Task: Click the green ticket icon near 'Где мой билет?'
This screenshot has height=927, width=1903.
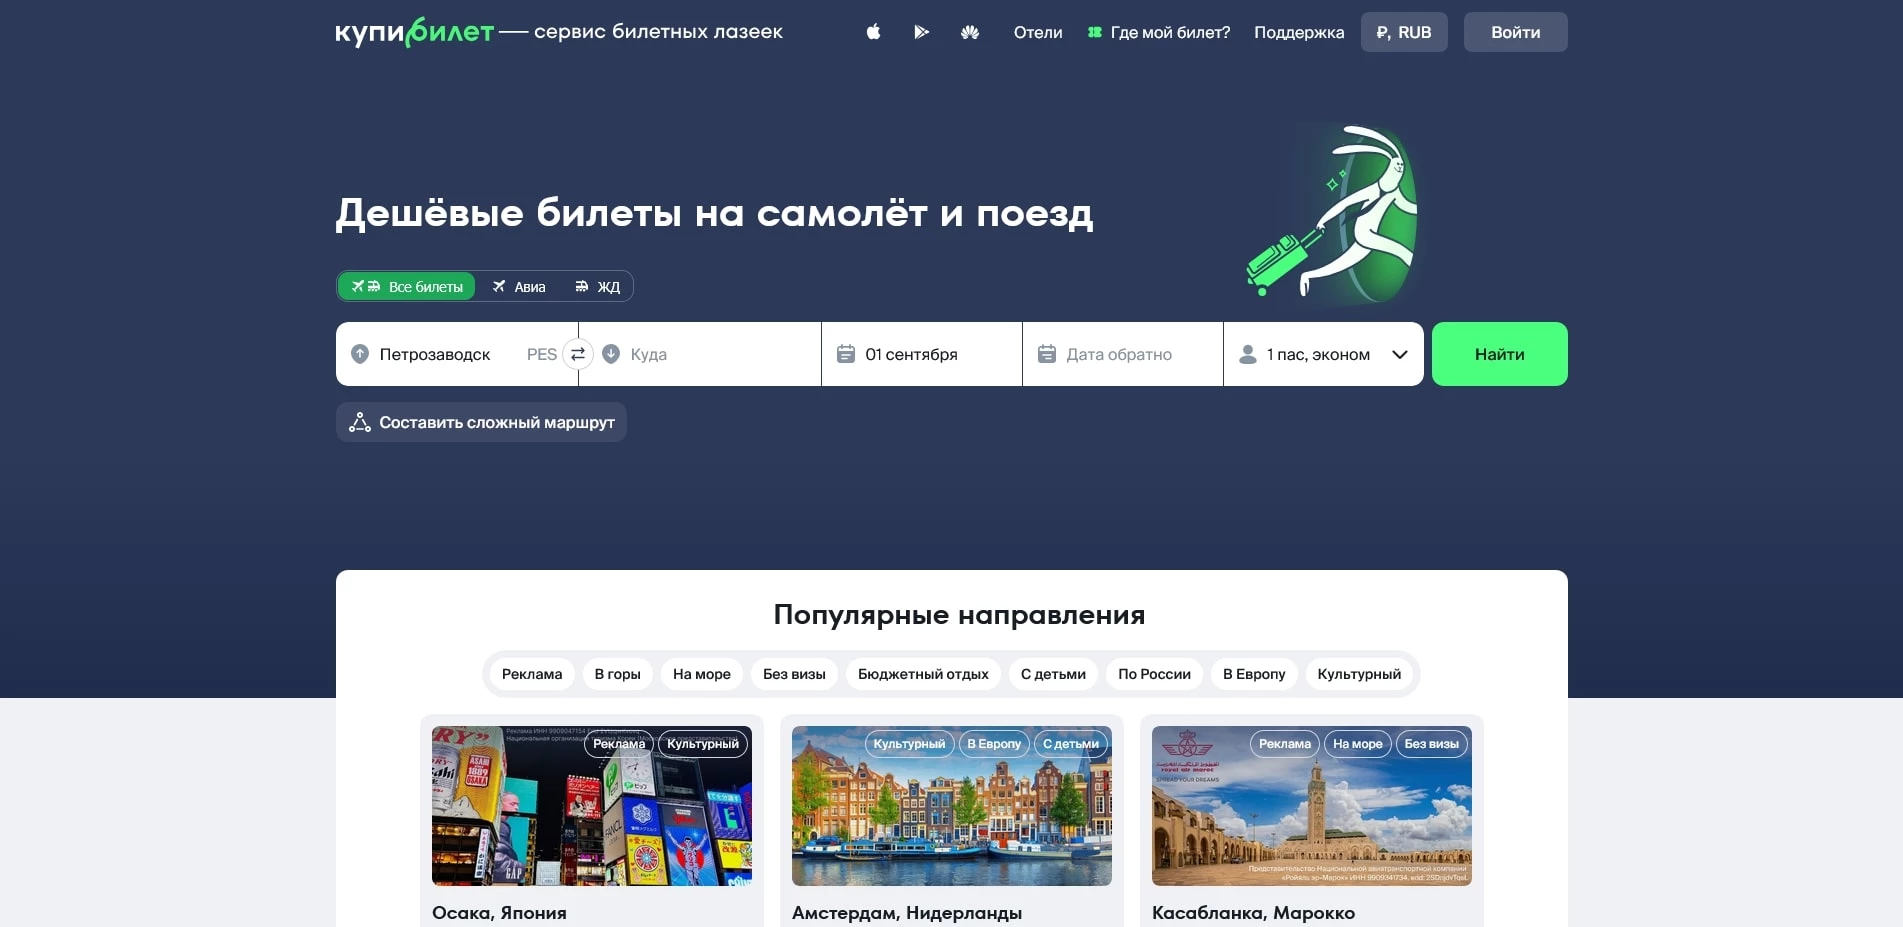Action: tap(1095, 32)
